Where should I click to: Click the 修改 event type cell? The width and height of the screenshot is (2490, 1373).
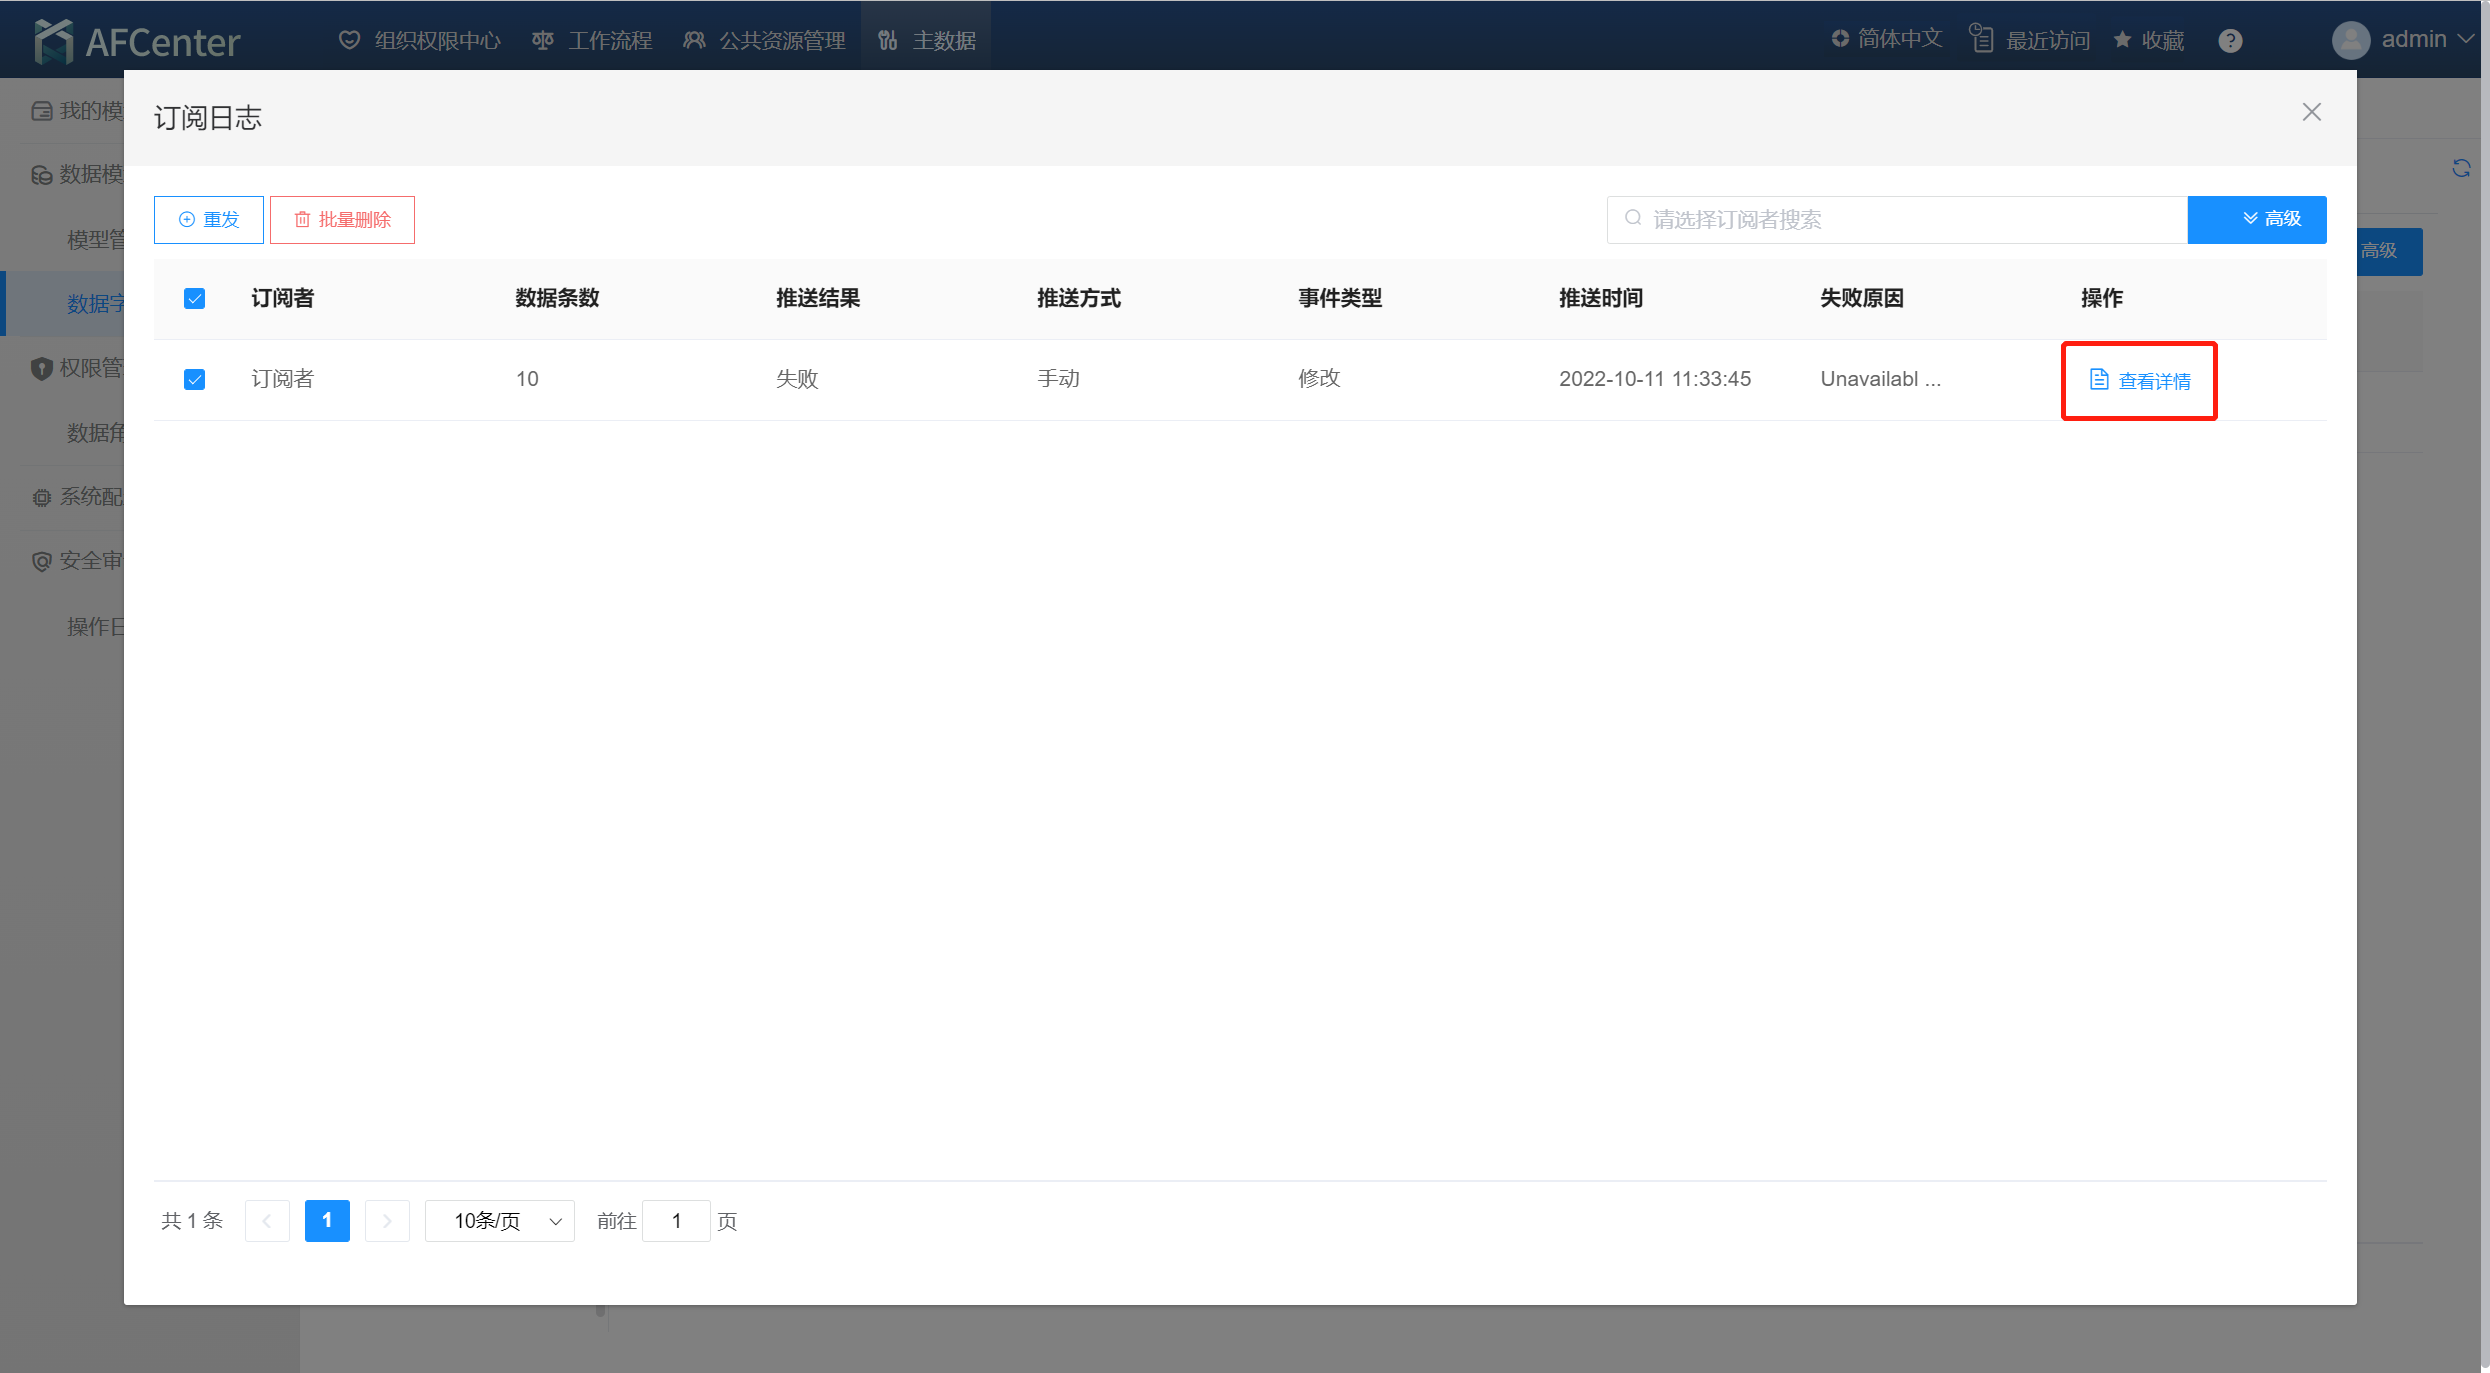coord(1319,379)
